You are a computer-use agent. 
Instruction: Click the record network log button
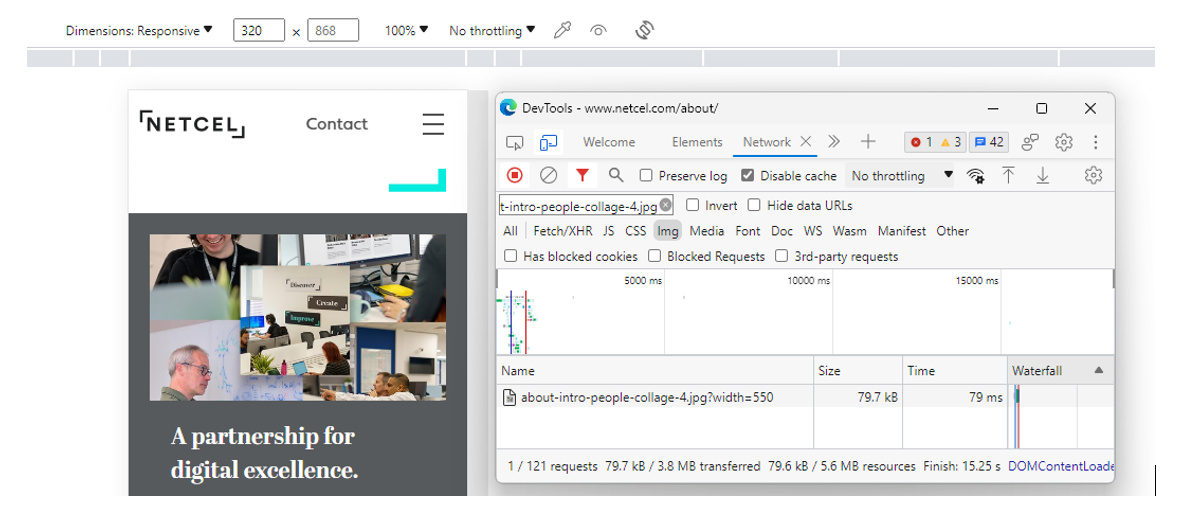[x=514, y=175]
